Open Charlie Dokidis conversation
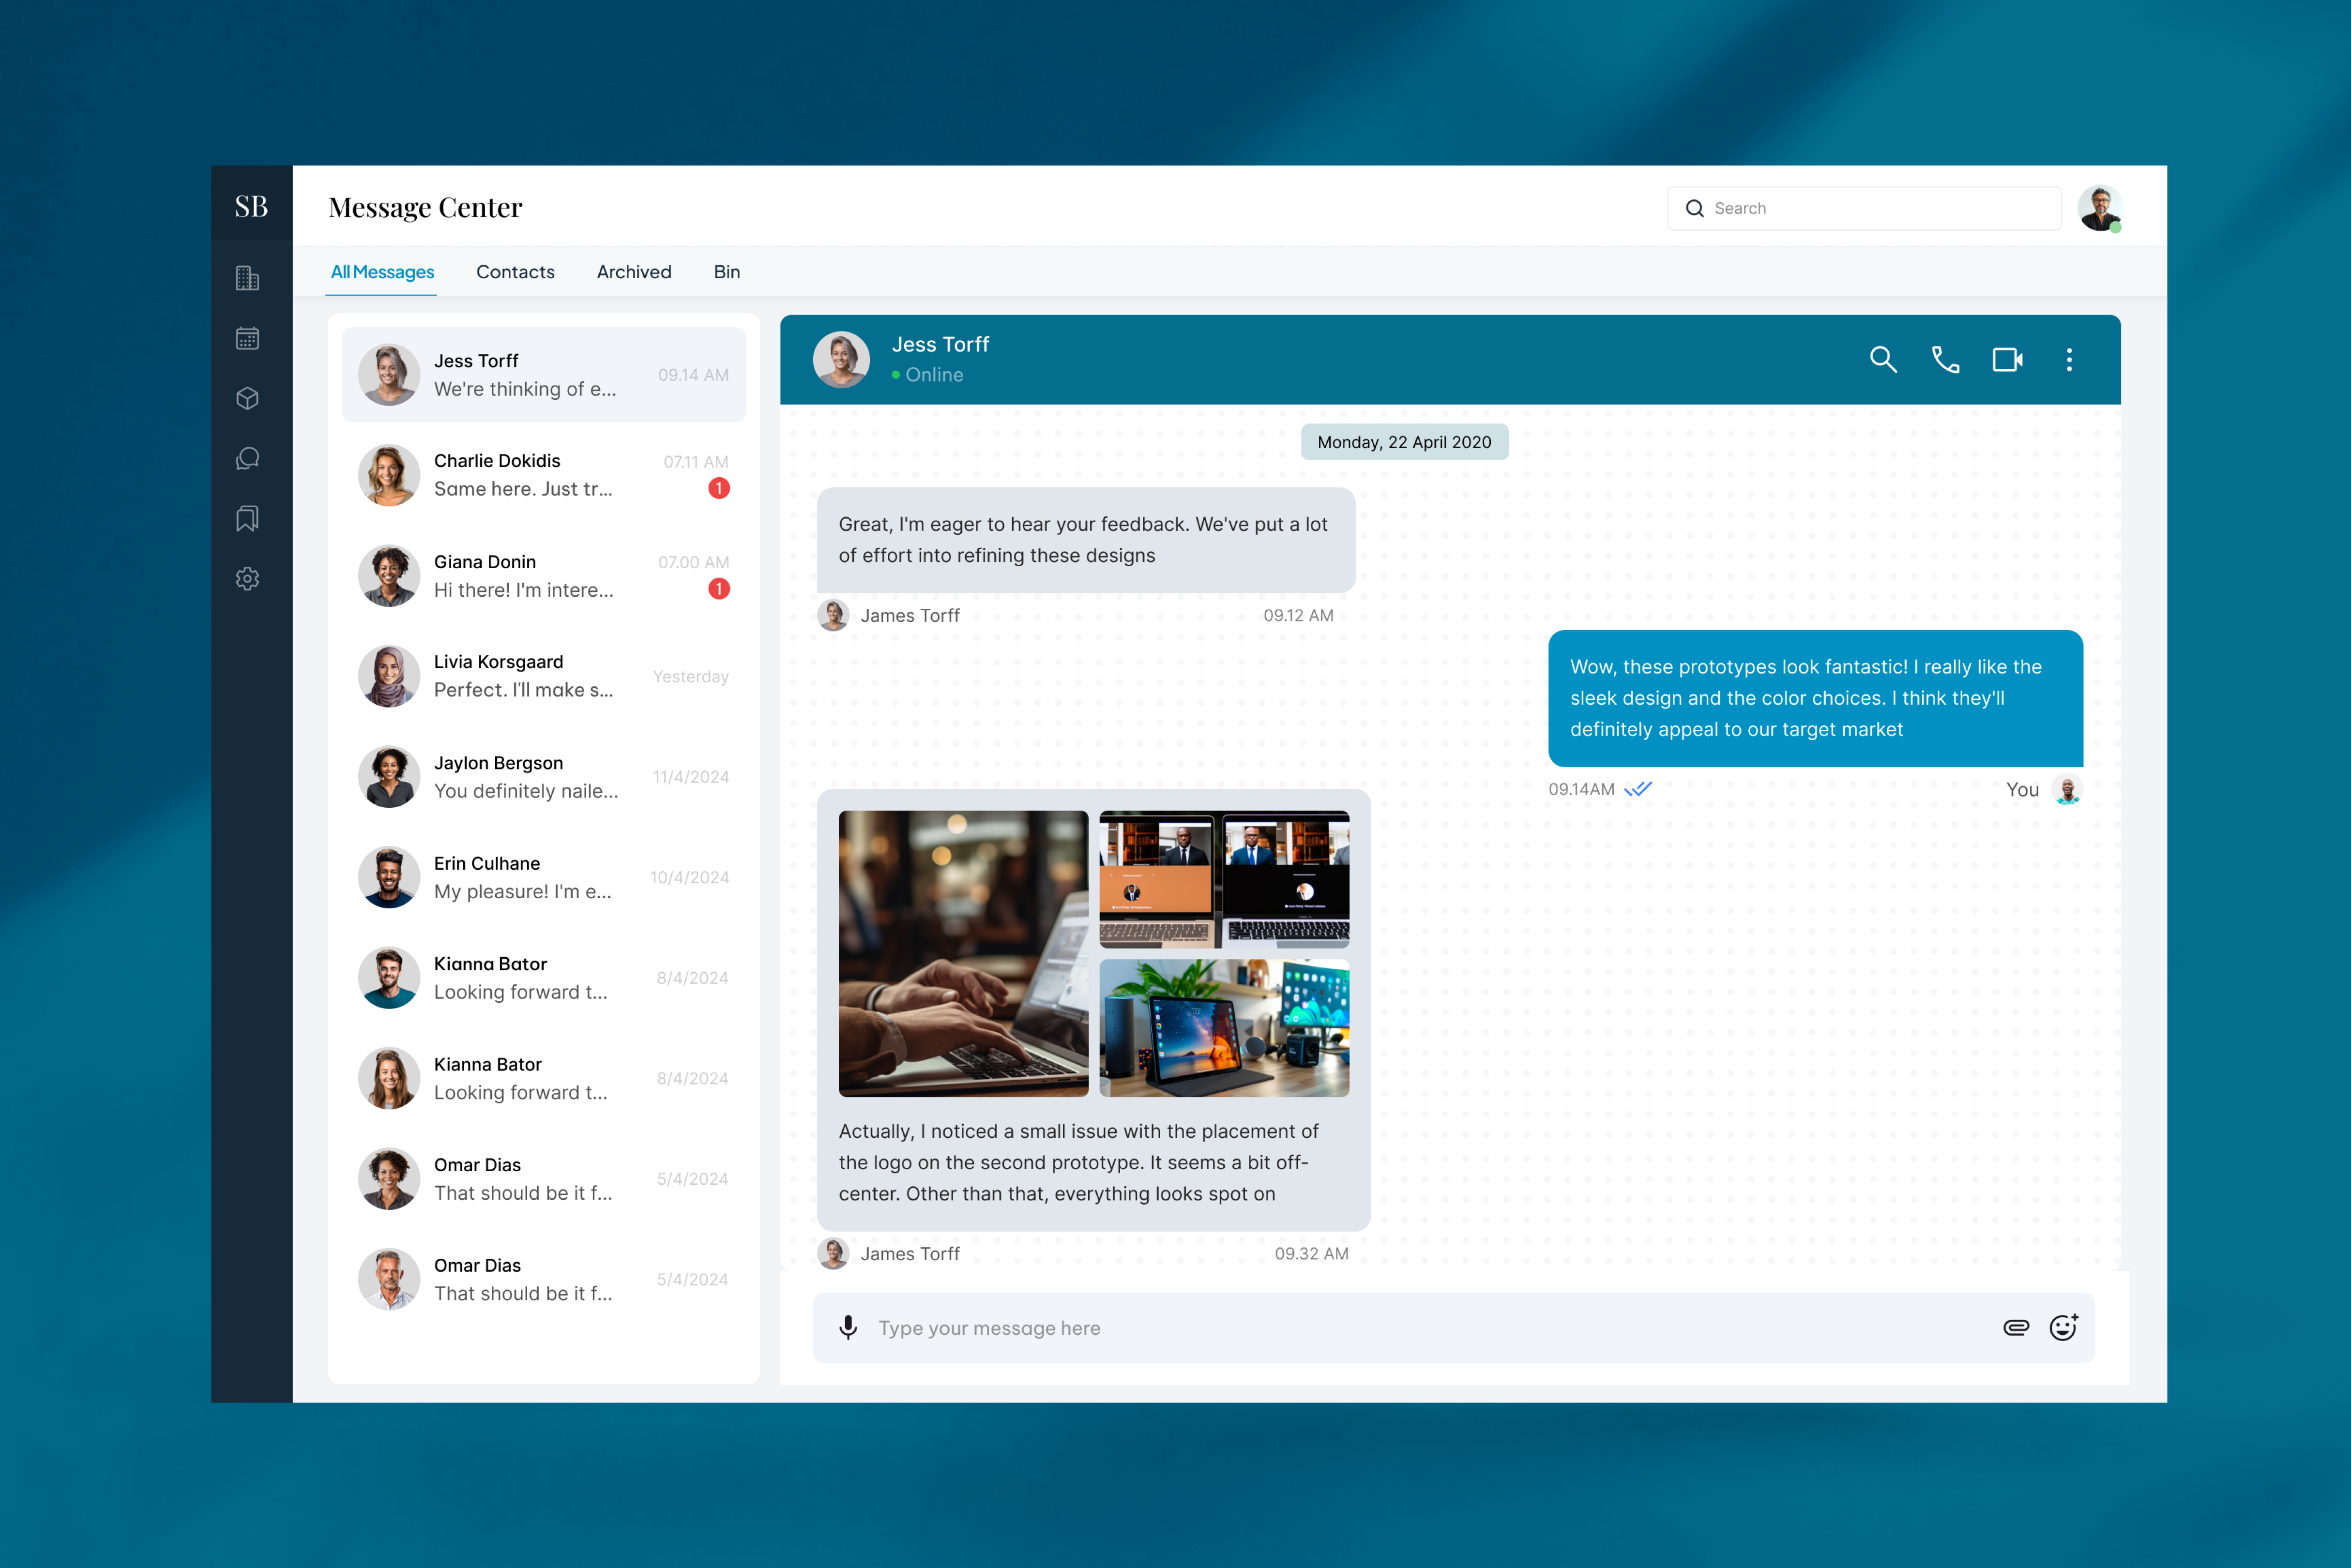2351x1568 pixels. click(x=543, y=475)
